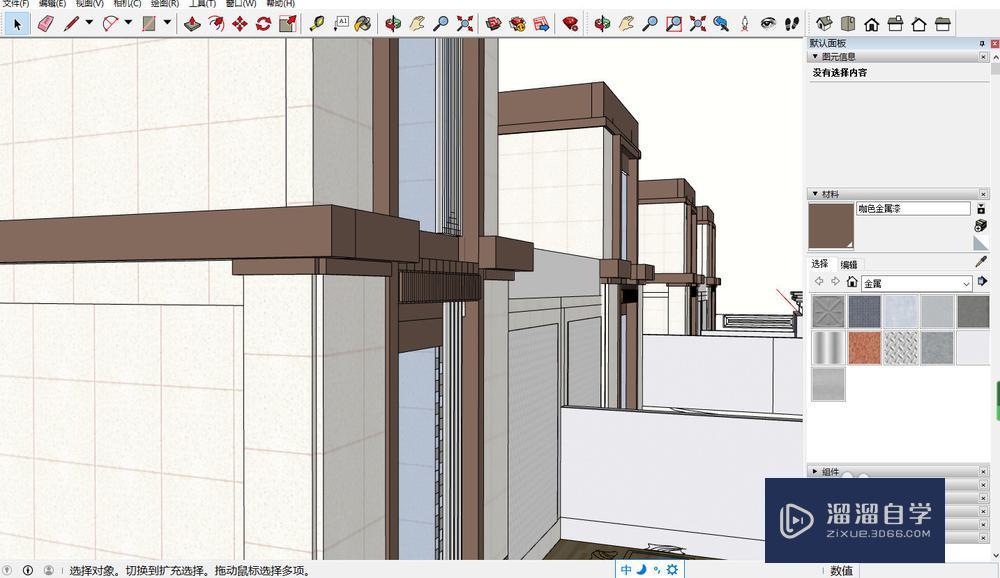Image resolution: width=1000 pixels, height=578 pixels.
Task: Pick the Tape Measure tool
Action: (316, 24)
